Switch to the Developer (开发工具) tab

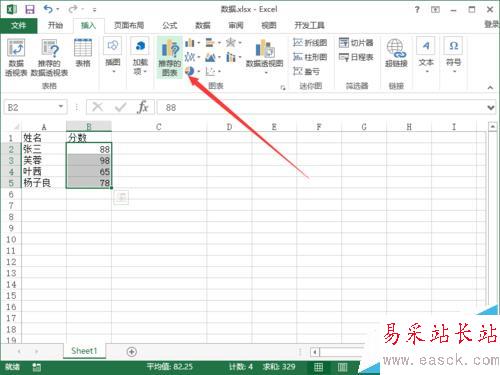point(309,25)
